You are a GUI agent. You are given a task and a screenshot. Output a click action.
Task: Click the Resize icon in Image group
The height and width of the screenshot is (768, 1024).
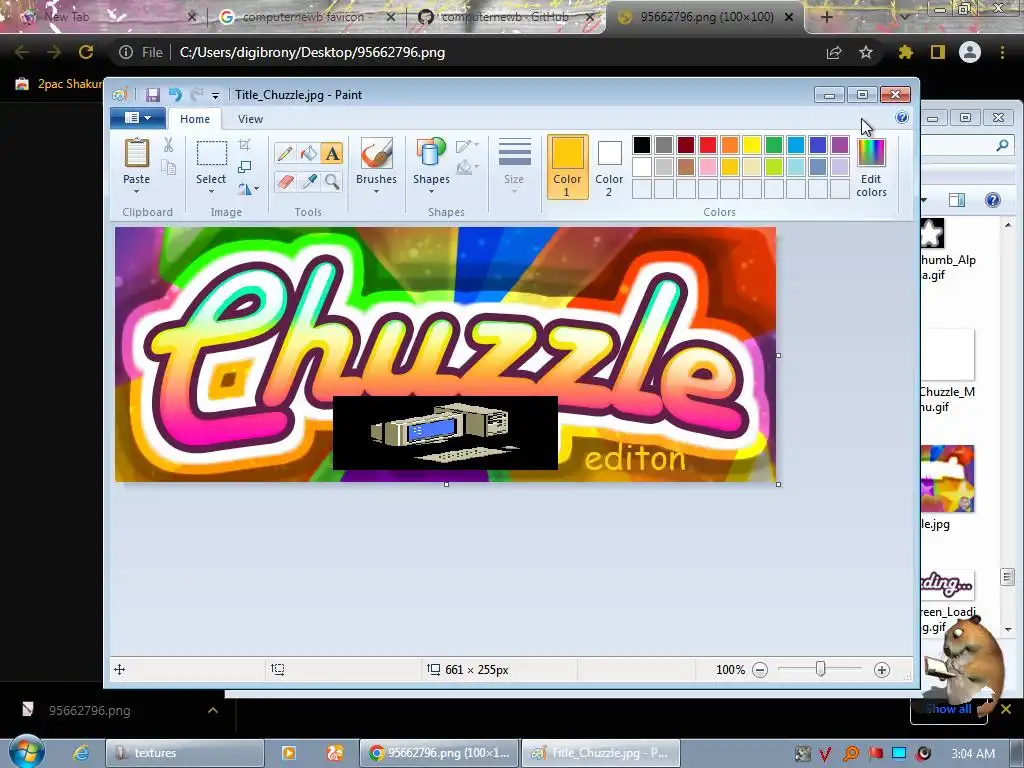point(244,167)
